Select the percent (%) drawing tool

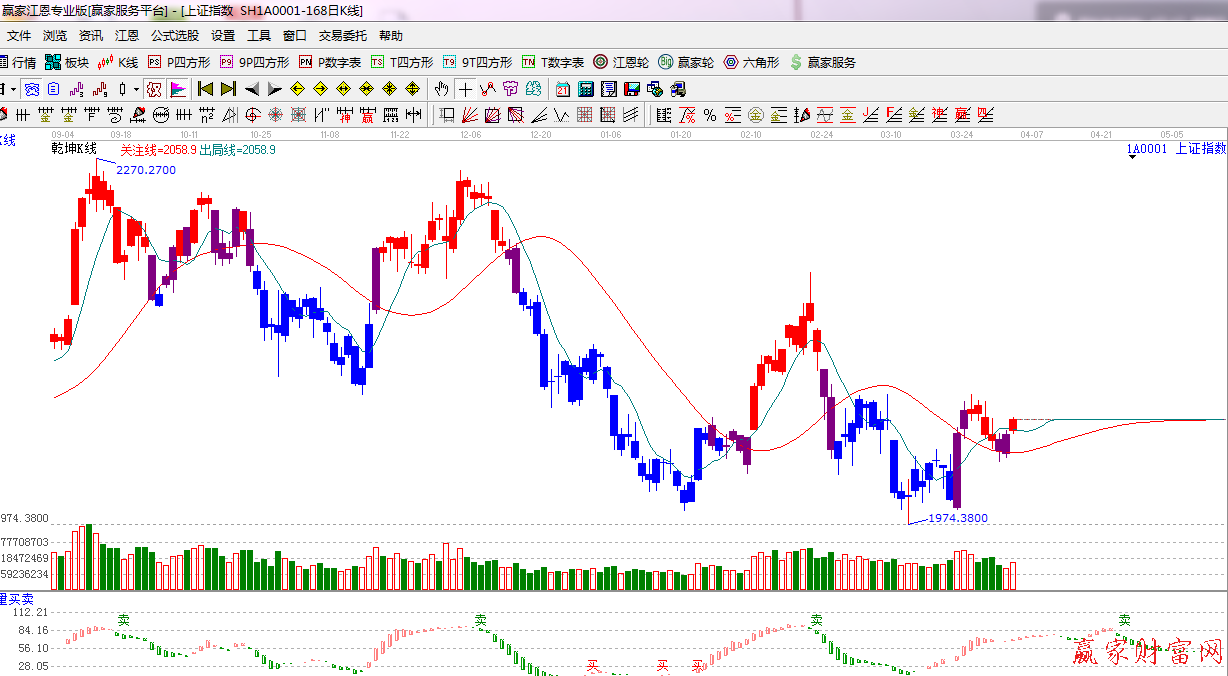[709, 114]
